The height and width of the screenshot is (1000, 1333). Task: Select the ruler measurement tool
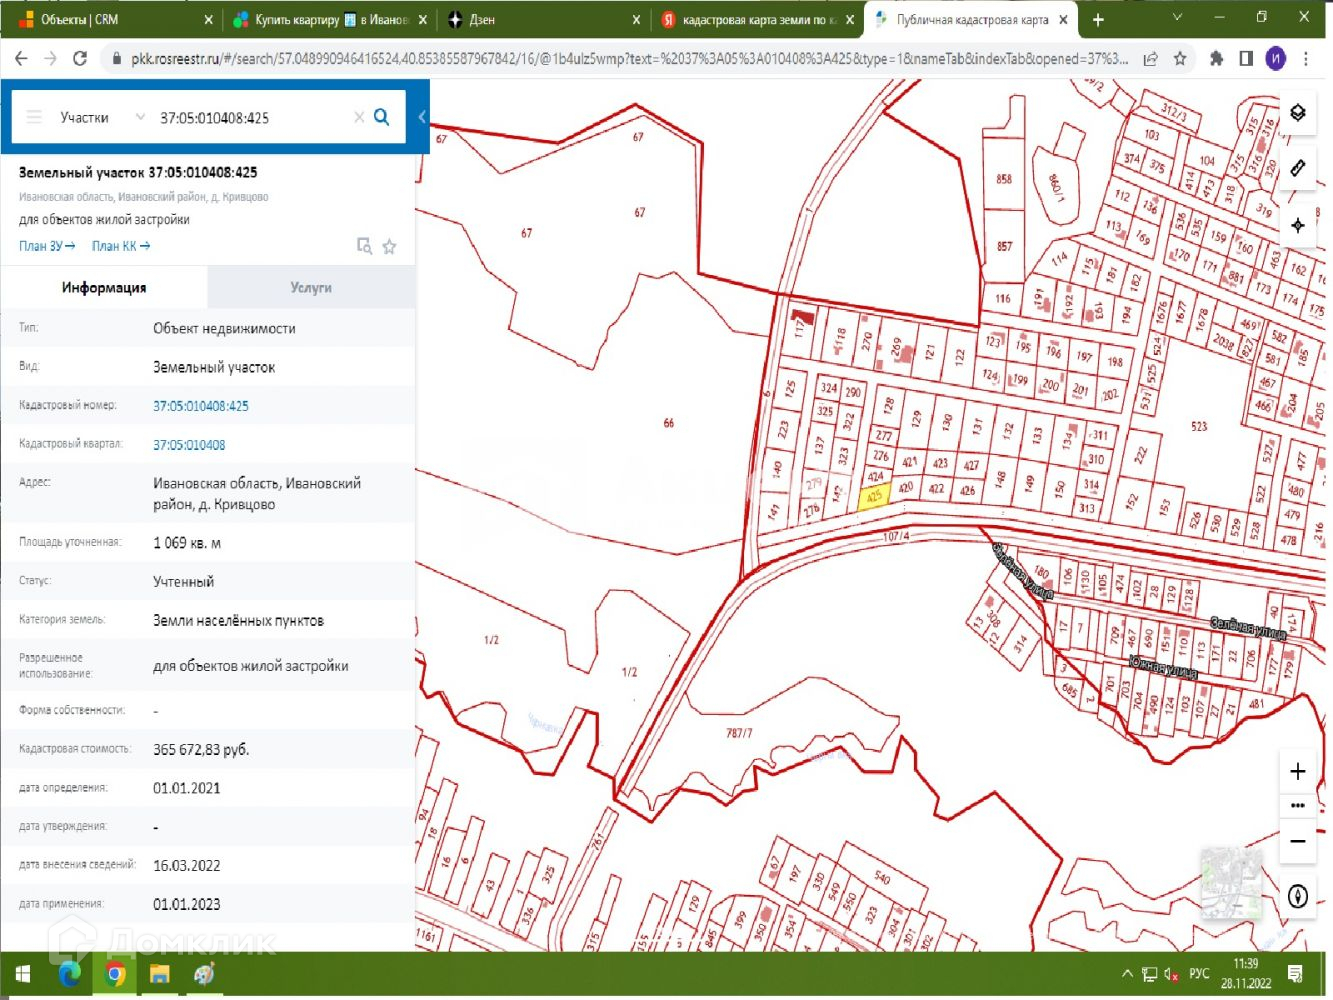coord(1297,168)
